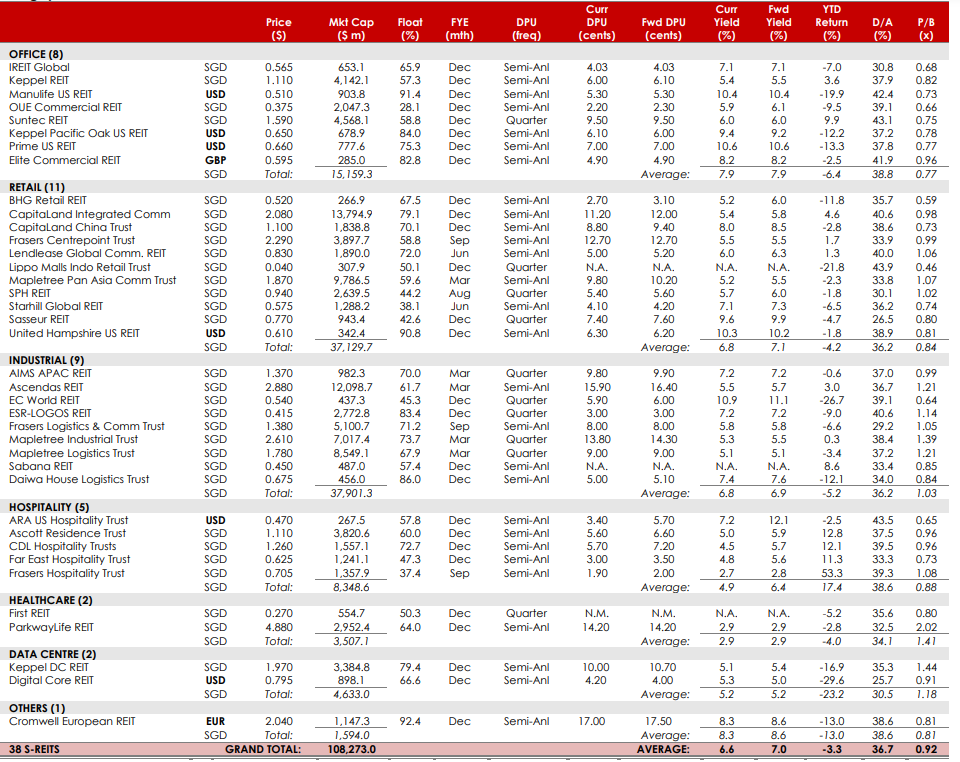Click 'Elite Commercial REIT' label
The height and width of the screenshot is (762, 960).
[64, 160]
